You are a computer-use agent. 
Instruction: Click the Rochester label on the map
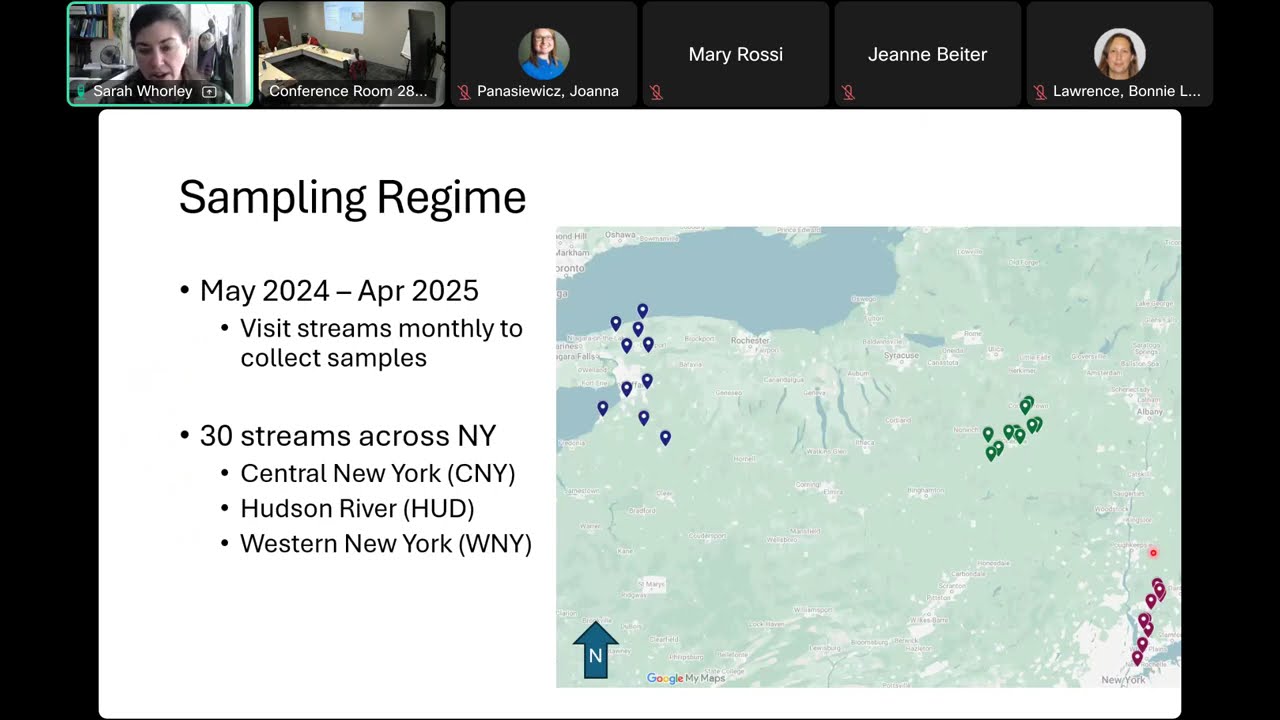(x=750, y=340)
